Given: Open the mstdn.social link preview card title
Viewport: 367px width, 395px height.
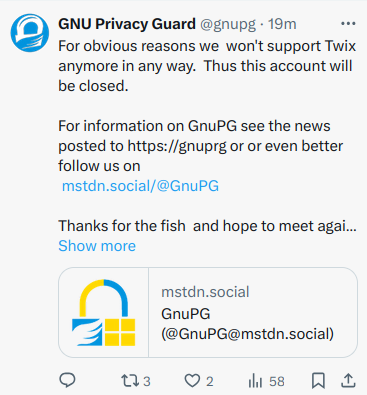Looking at the screenshot, I should tap(247, 324).
